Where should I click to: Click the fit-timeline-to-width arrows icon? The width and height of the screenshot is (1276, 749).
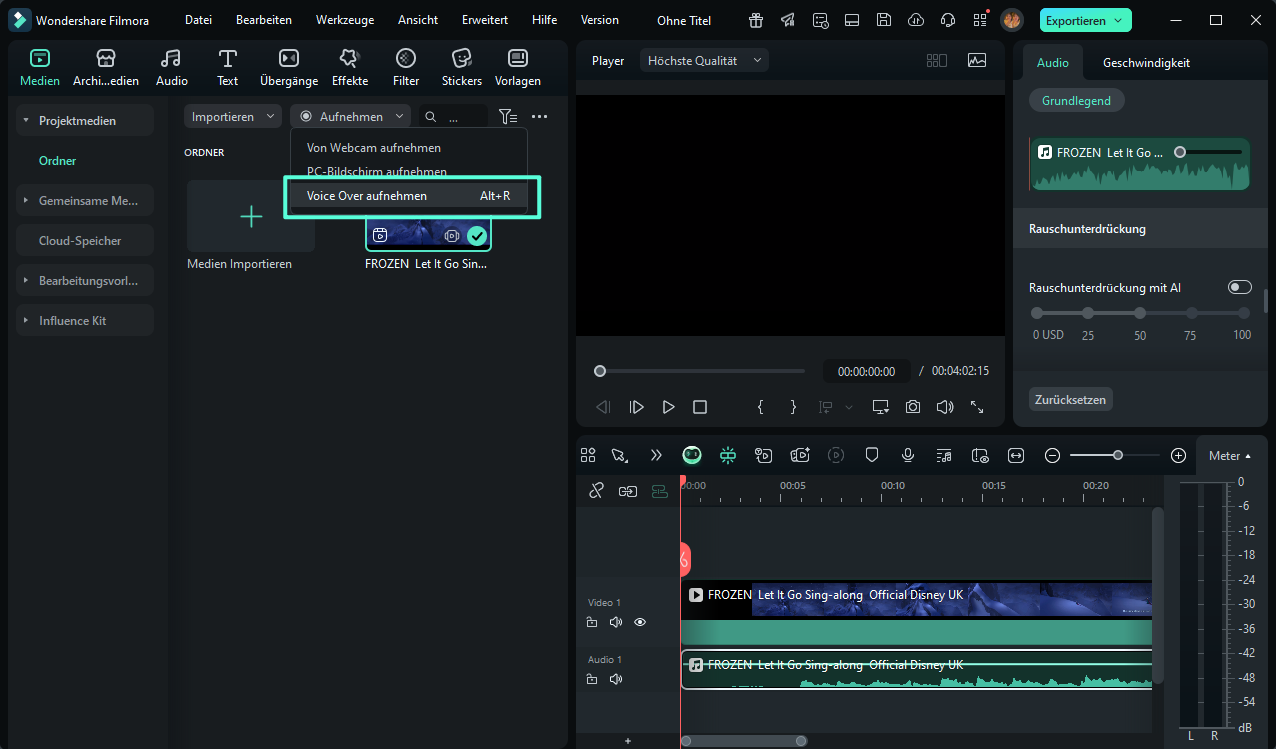pyautogui.click(x=1016, y=455)
